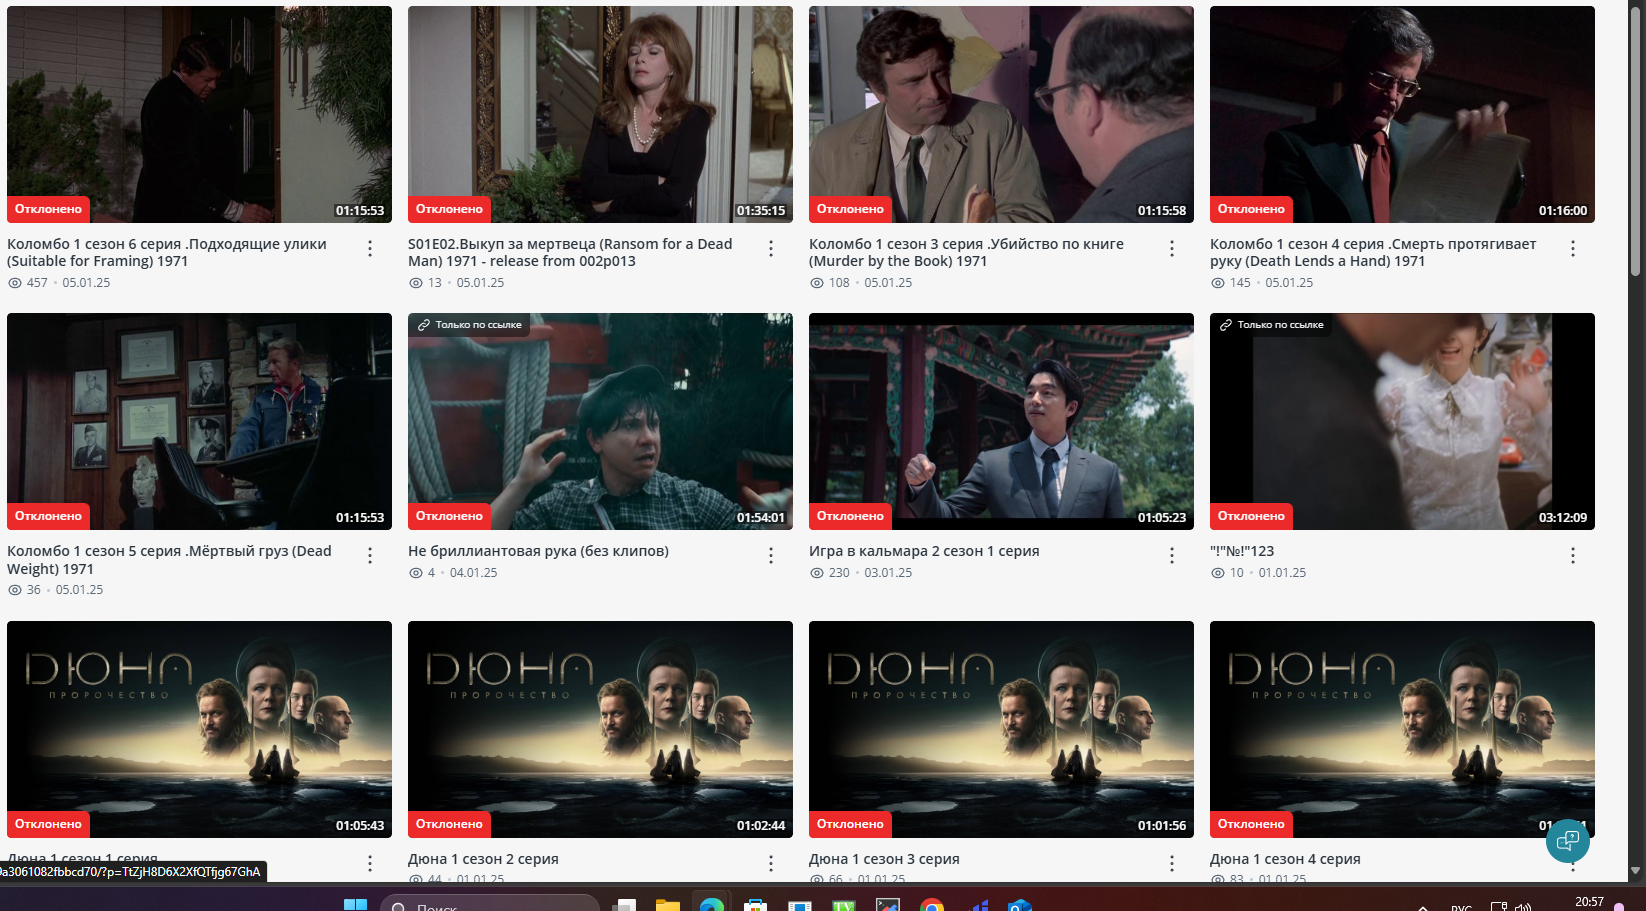Open Google Chrome from the taskbar
Viewport: 1646px width, 911px height.
coord(932,905)
